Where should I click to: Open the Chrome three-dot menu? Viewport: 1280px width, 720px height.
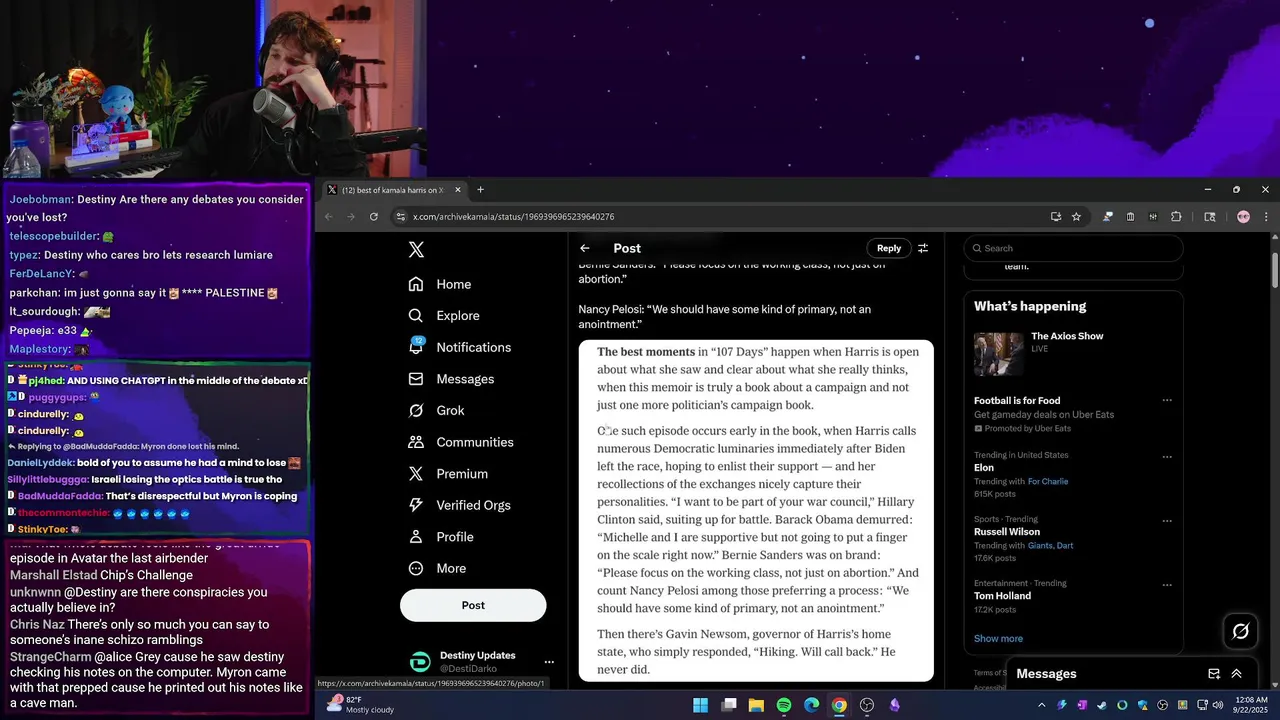point(1266,216)
